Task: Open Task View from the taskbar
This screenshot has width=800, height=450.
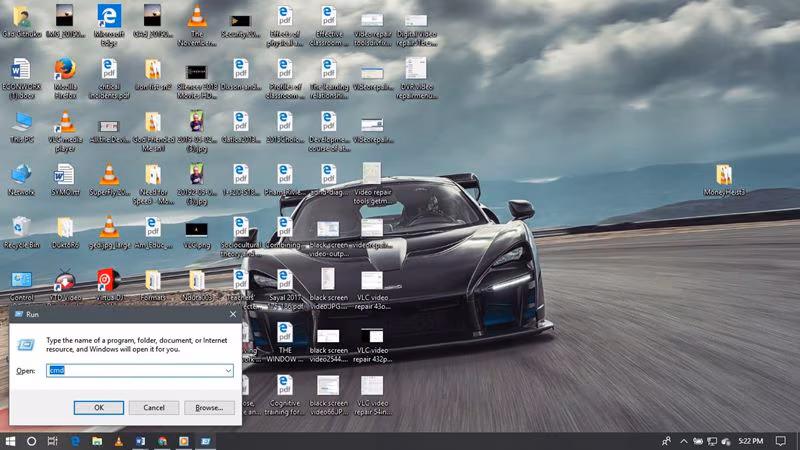Action: [x=53, y=441]
